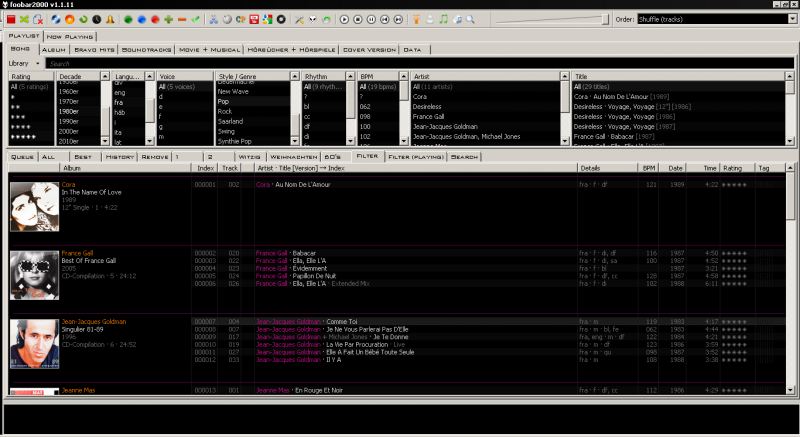Open the Weihnachten playlist tab
The image size is (800, 437).
tap(293, 157)
